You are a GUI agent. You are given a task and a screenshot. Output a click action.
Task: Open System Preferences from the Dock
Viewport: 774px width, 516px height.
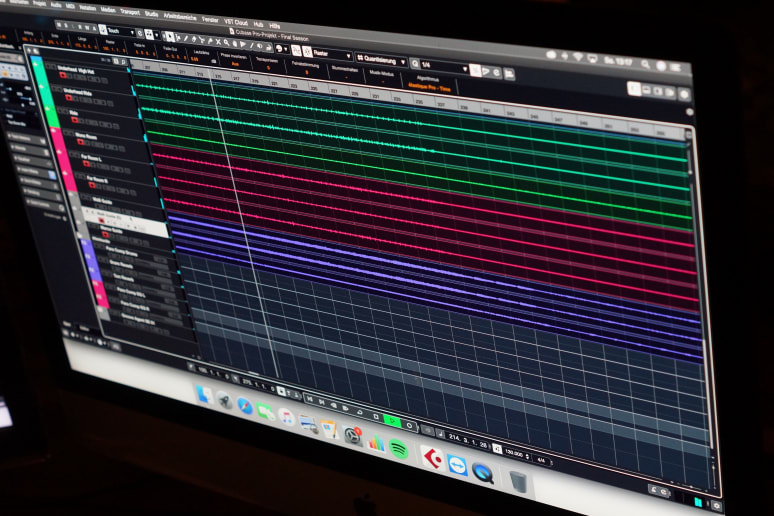coord(352,436)
